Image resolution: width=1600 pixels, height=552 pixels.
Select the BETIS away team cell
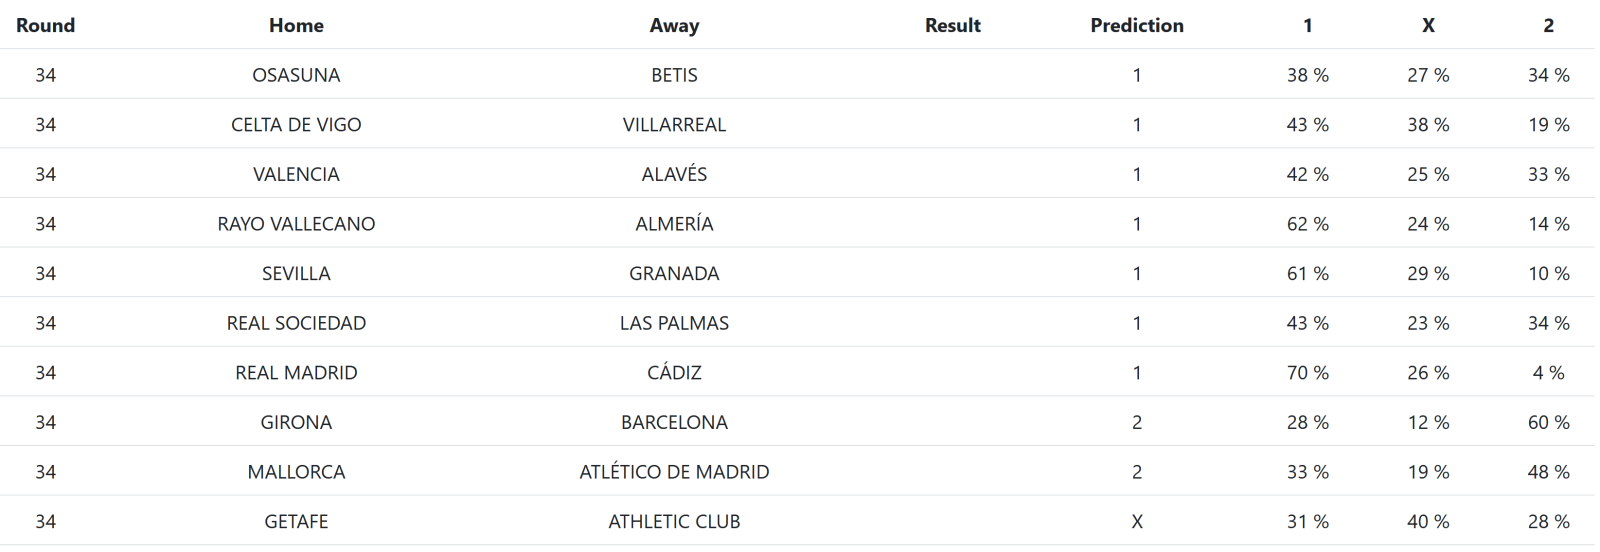(674, 75)
